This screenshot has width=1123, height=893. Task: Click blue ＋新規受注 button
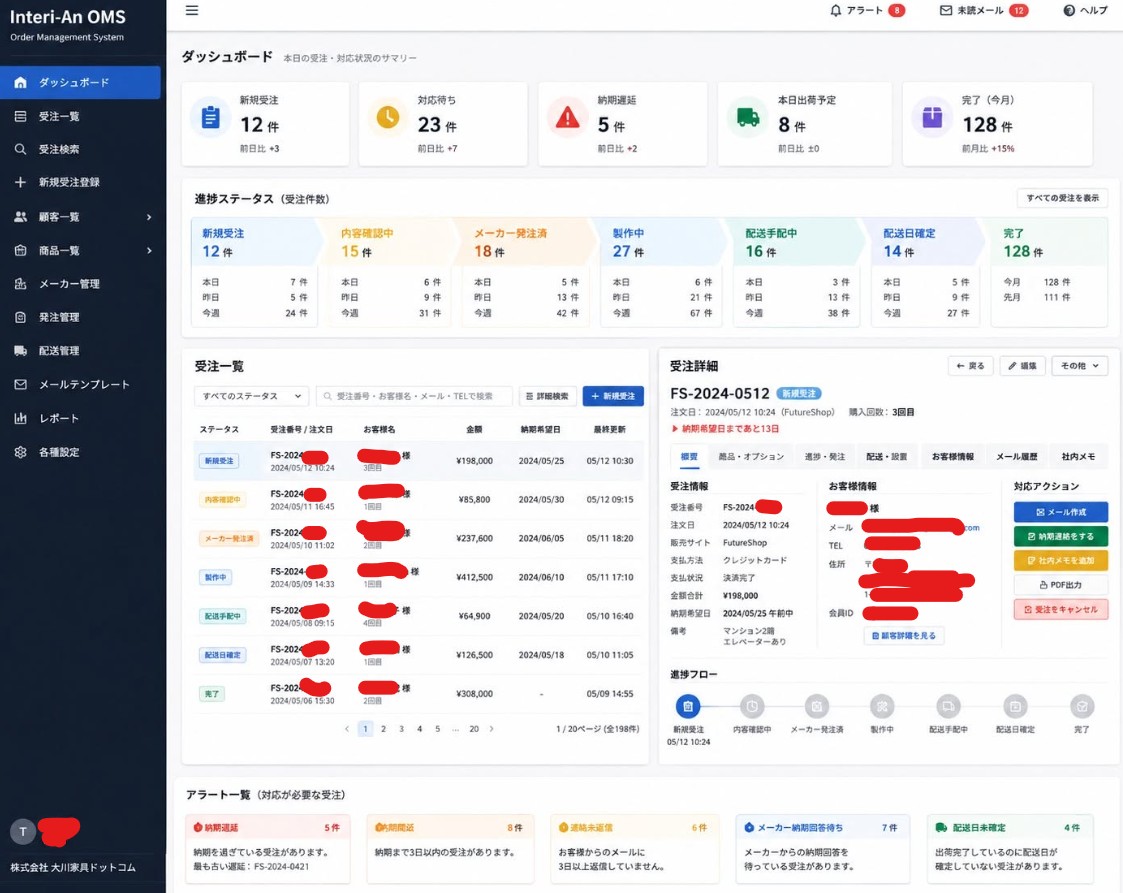(613, 396)
